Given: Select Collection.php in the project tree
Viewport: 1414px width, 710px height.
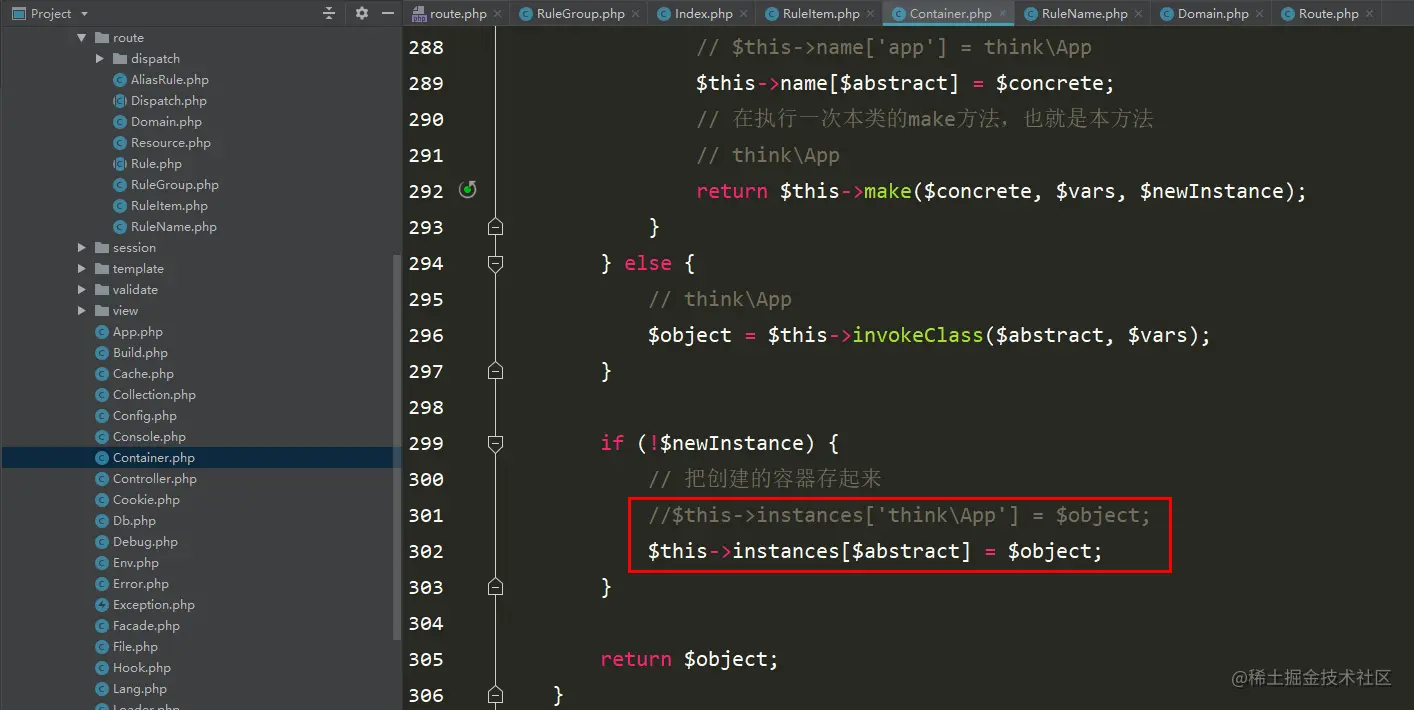Looking at the screenshot, I should click(x=154, y=395).
